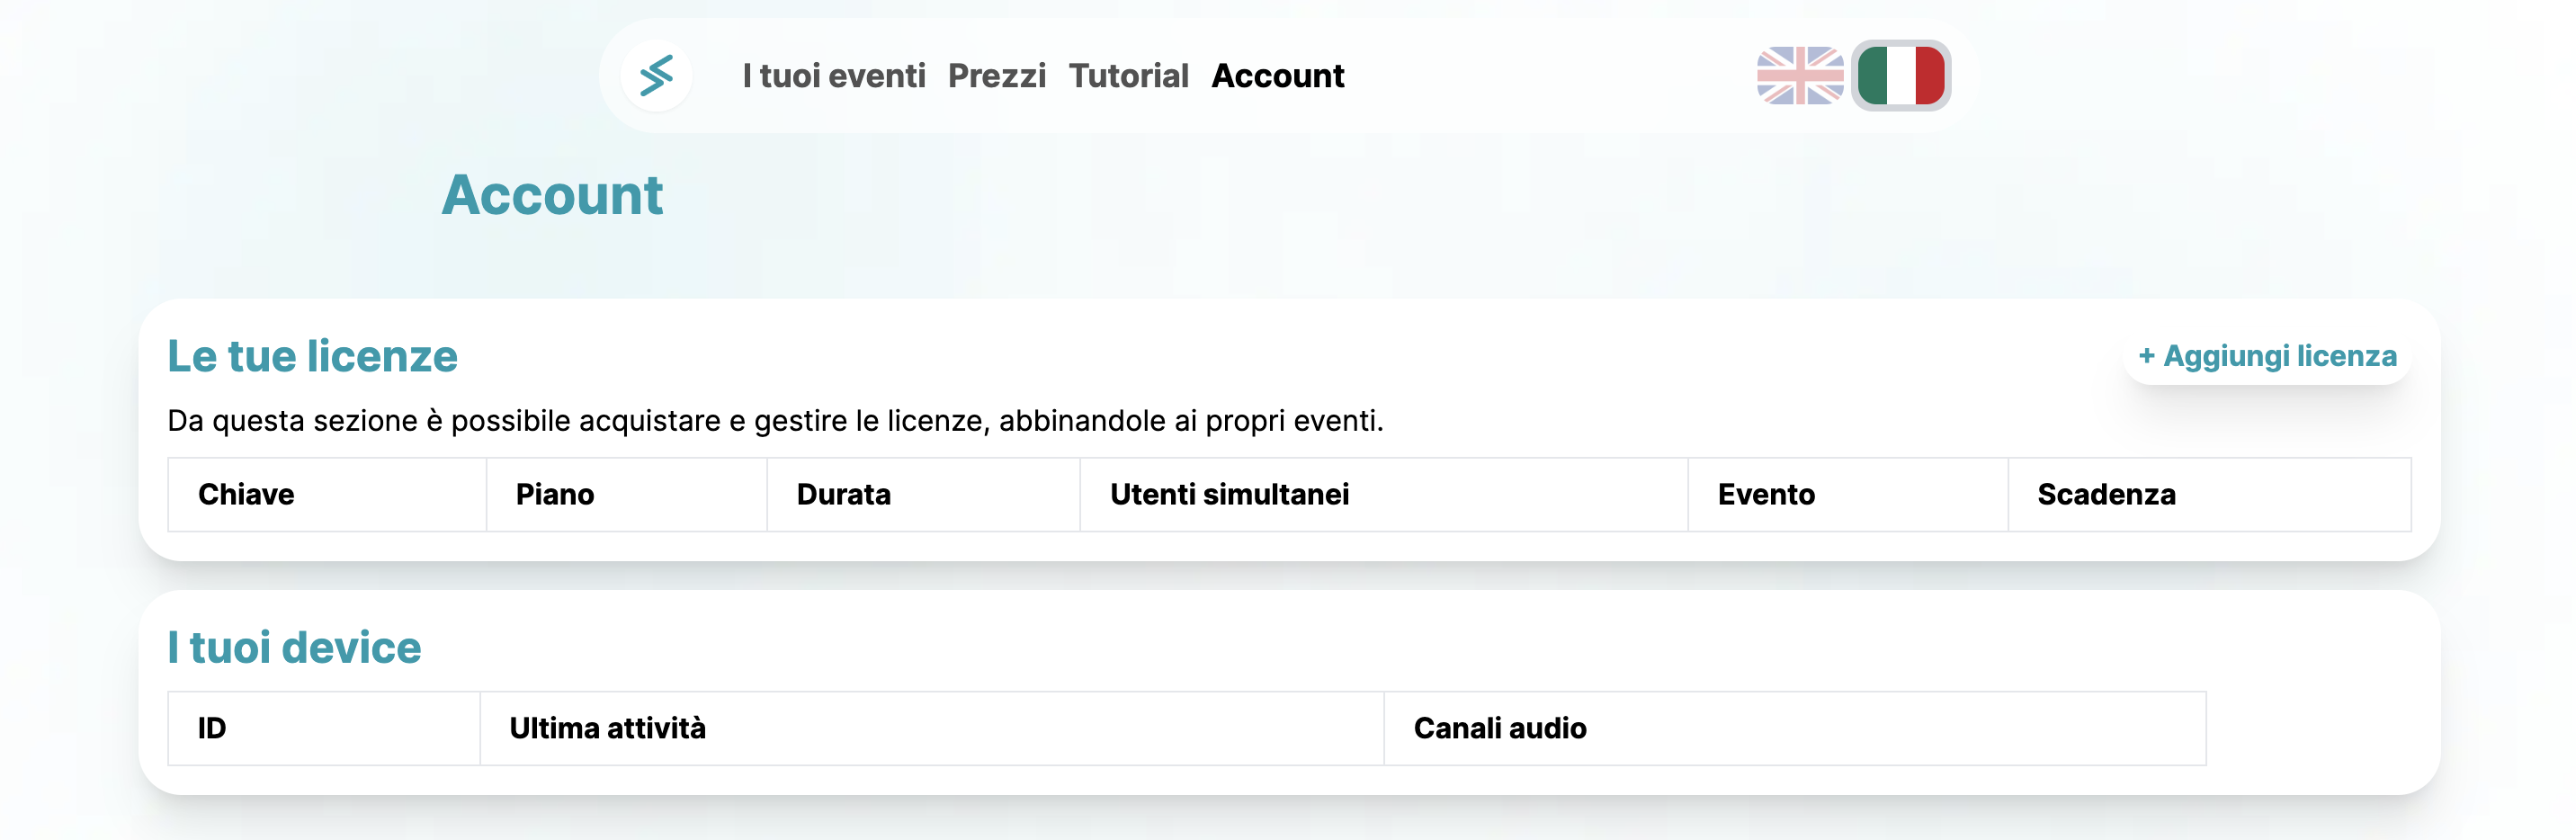Click the Le tue licenze heading
This screenshot has width=2576, height=840.
pyautogui.click(x=312, y=356)
